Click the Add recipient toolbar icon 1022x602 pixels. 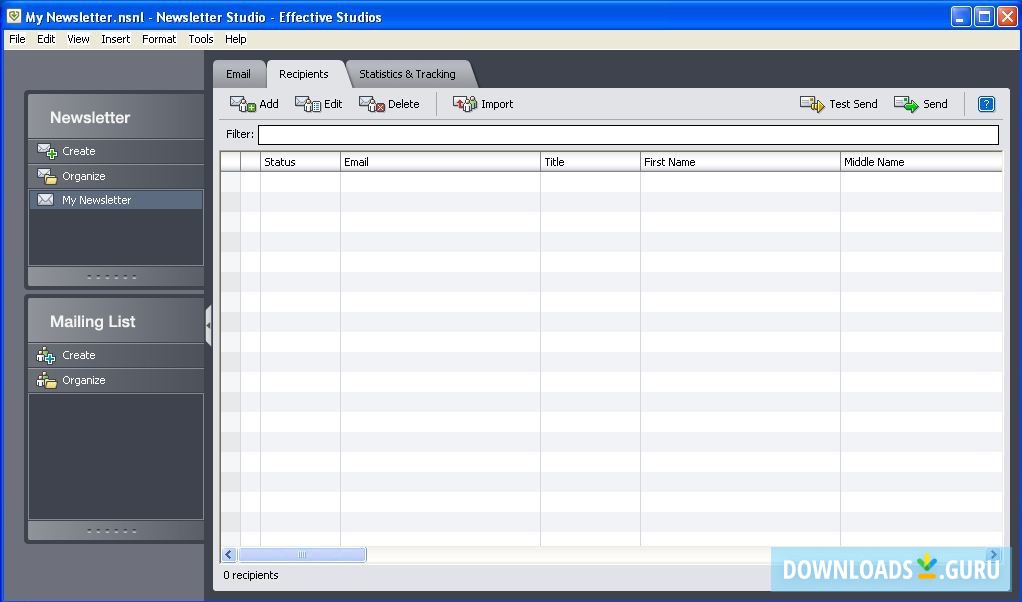(x=242, y=104)
